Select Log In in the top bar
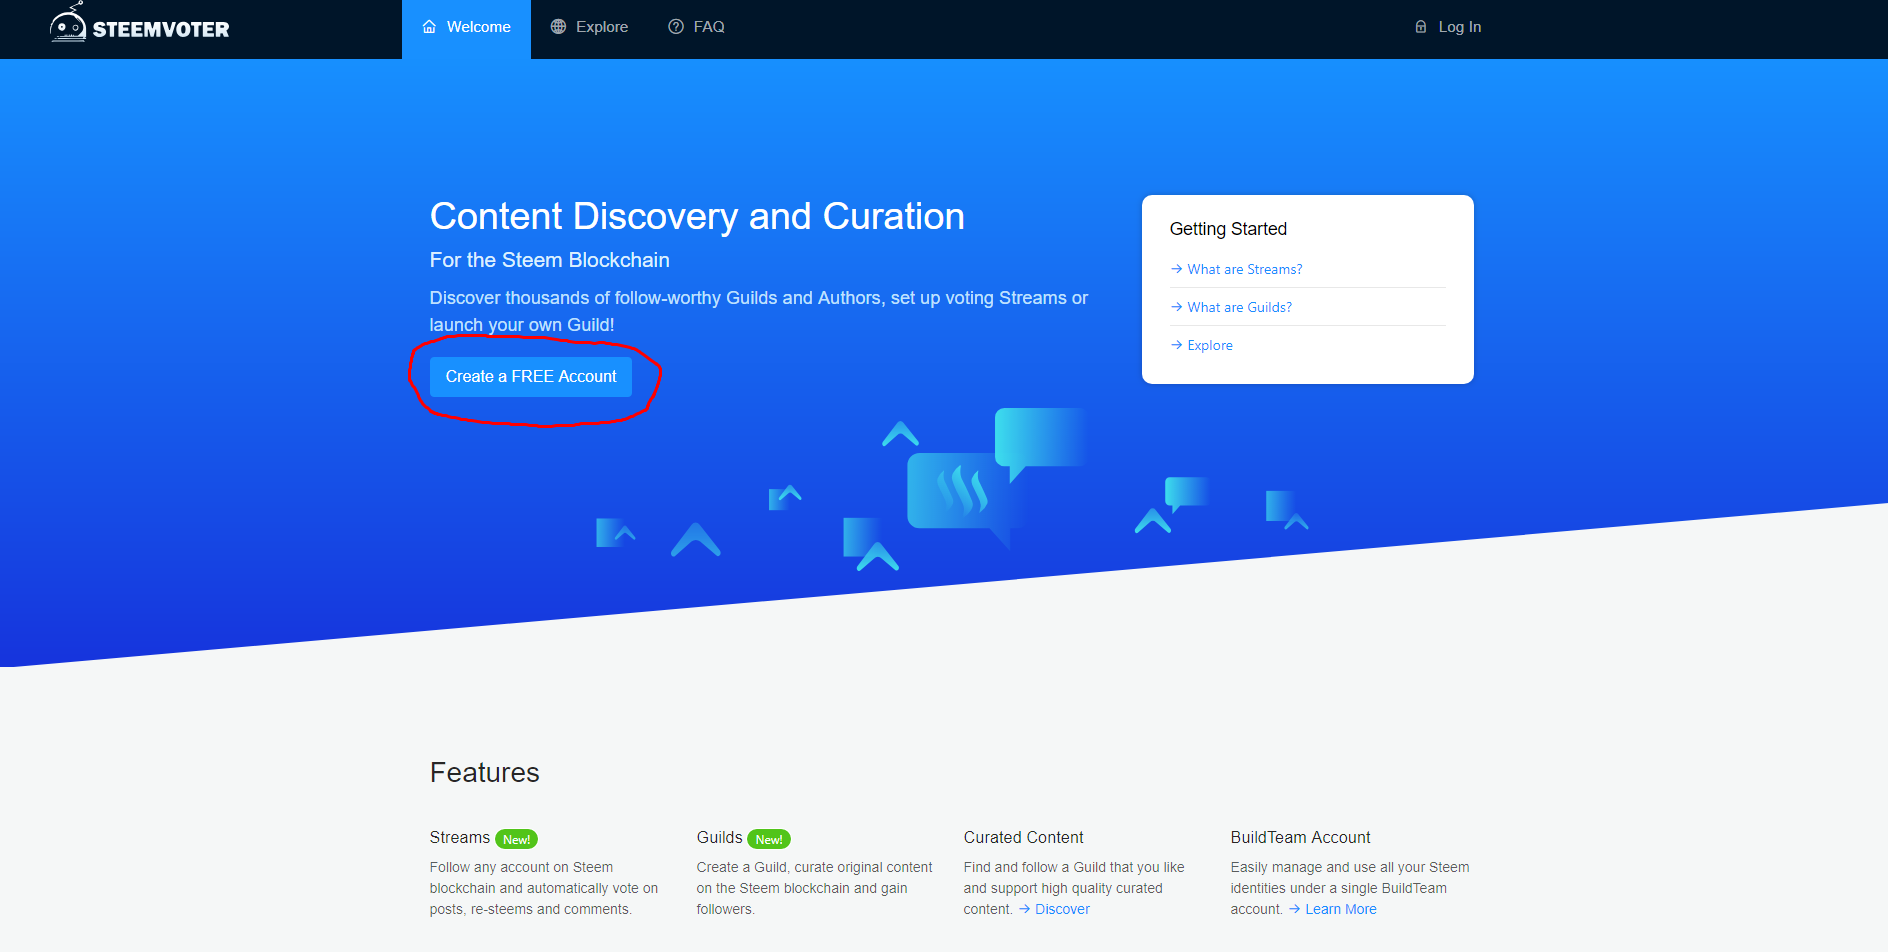Screen dimensions: 1888x952 click(1447, 27)
